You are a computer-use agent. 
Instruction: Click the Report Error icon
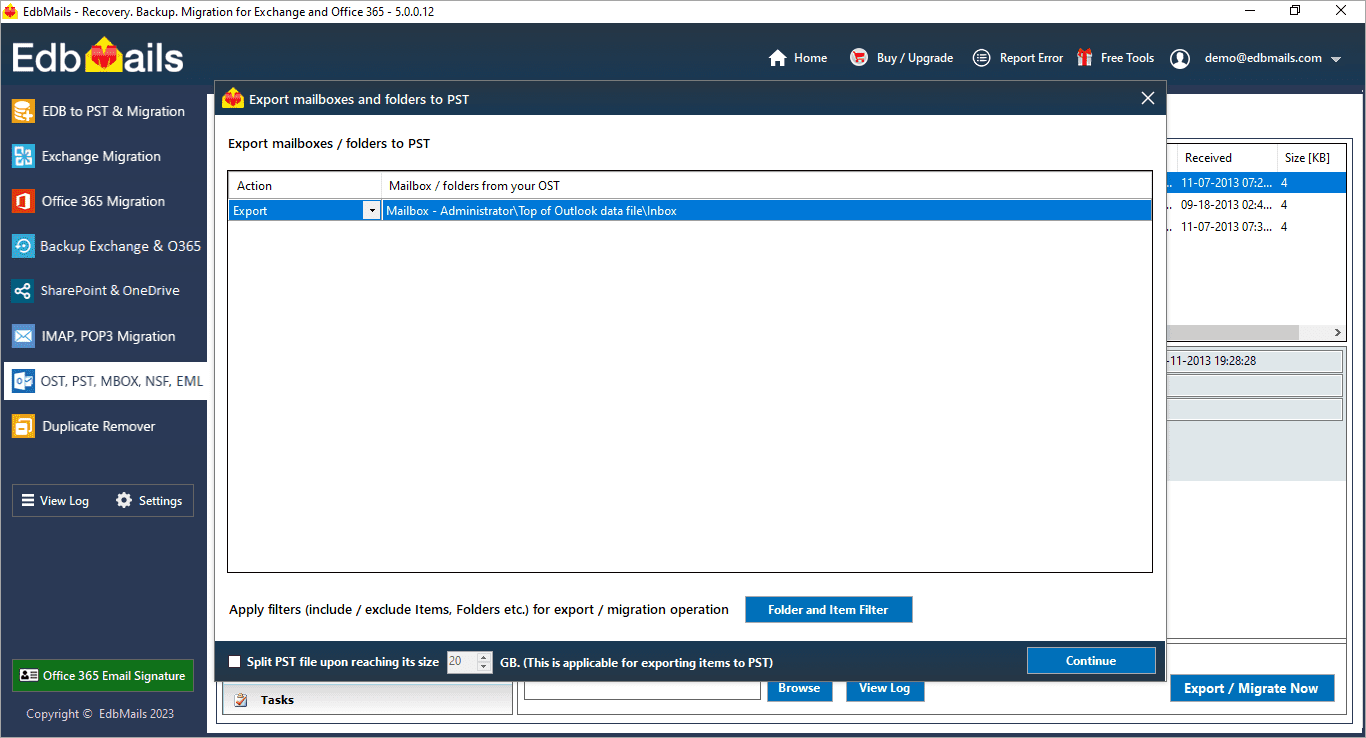click(982, 58)
